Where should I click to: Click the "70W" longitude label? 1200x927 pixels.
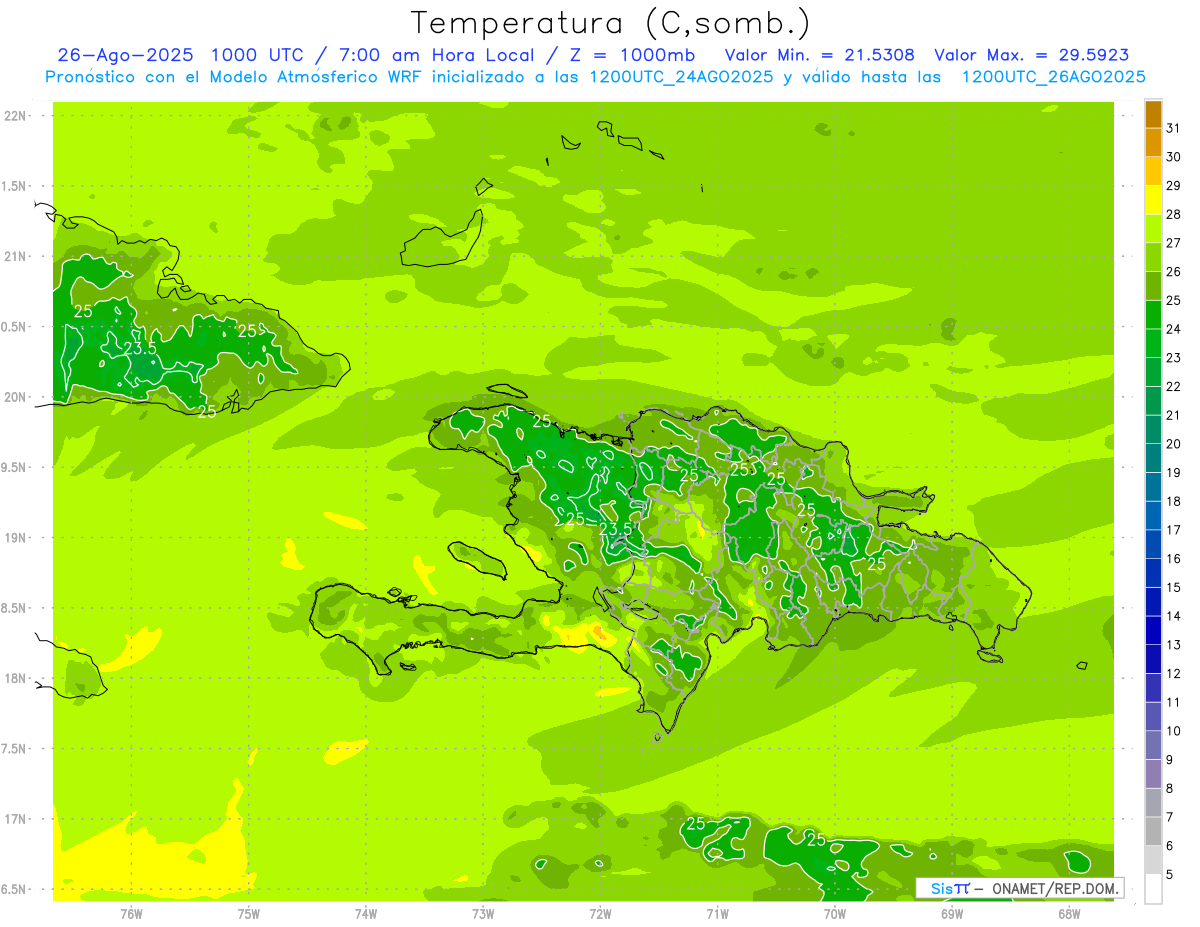(834, 913)
